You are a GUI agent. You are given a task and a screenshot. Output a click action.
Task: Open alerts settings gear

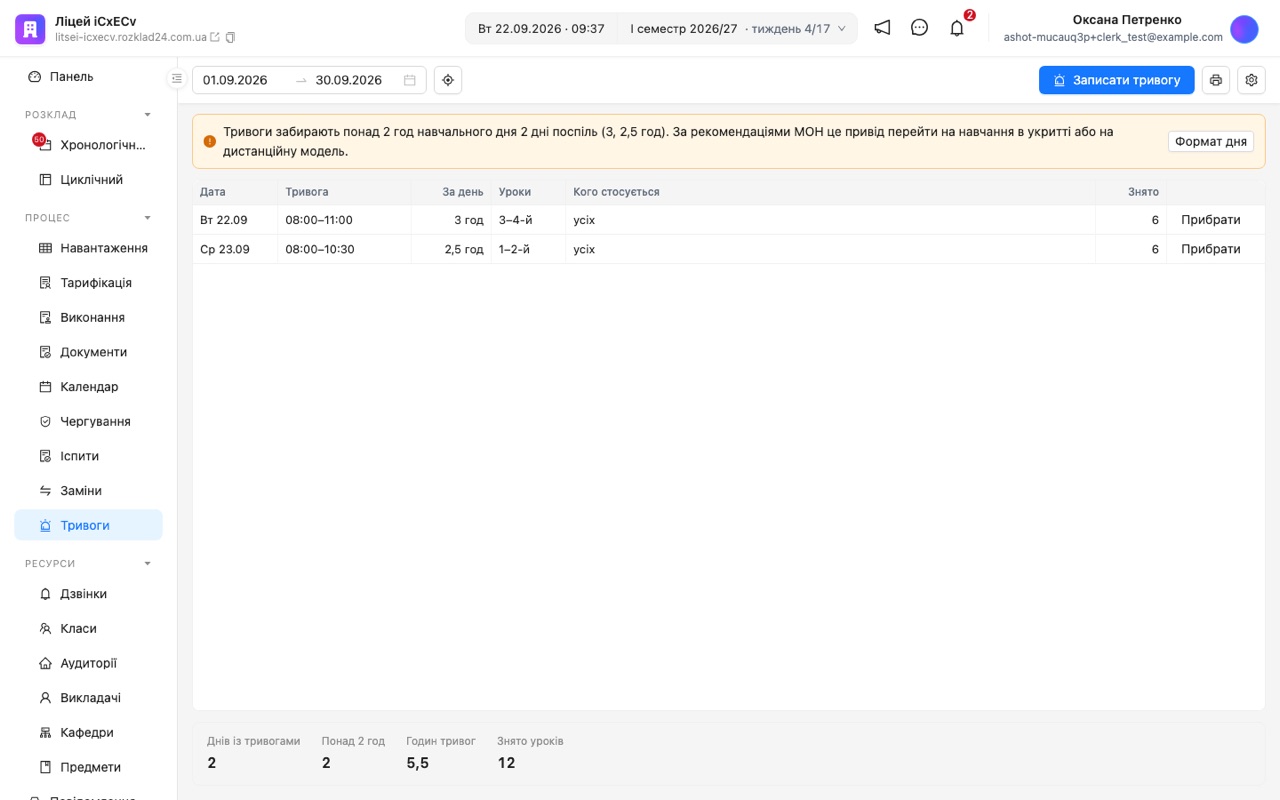(1251, 80)
